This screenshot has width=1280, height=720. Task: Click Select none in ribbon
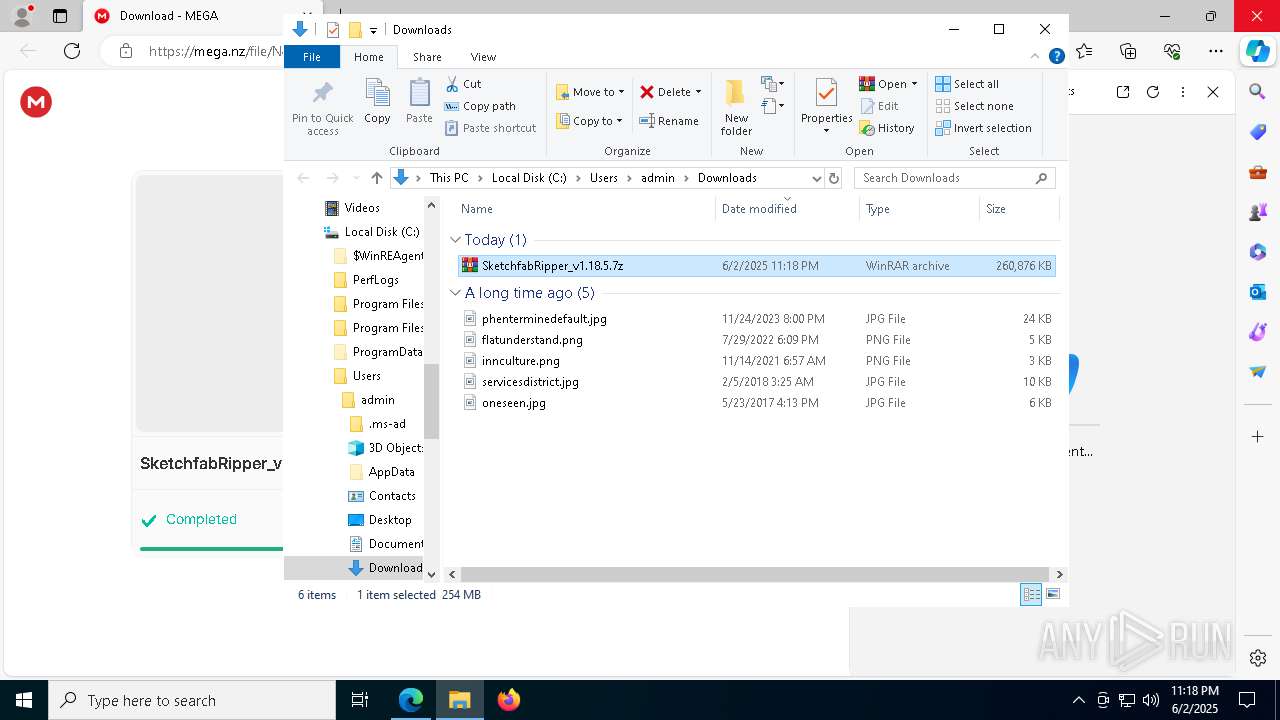coord(975,106)
